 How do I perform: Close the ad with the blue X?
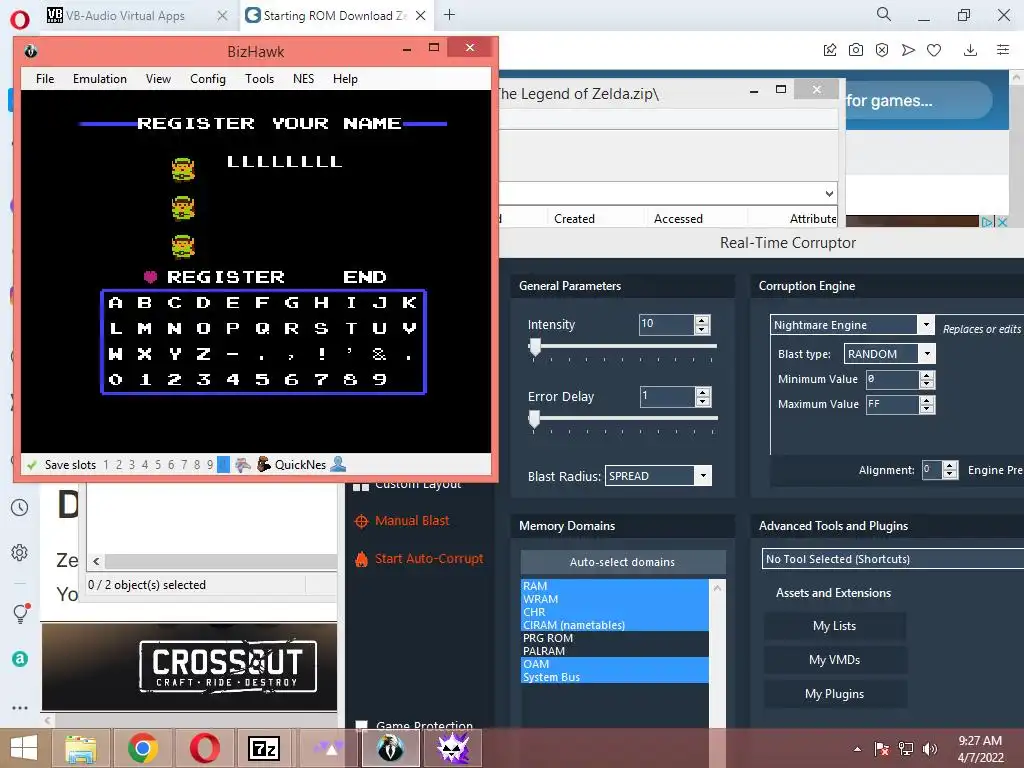(x=1002, y=222)
